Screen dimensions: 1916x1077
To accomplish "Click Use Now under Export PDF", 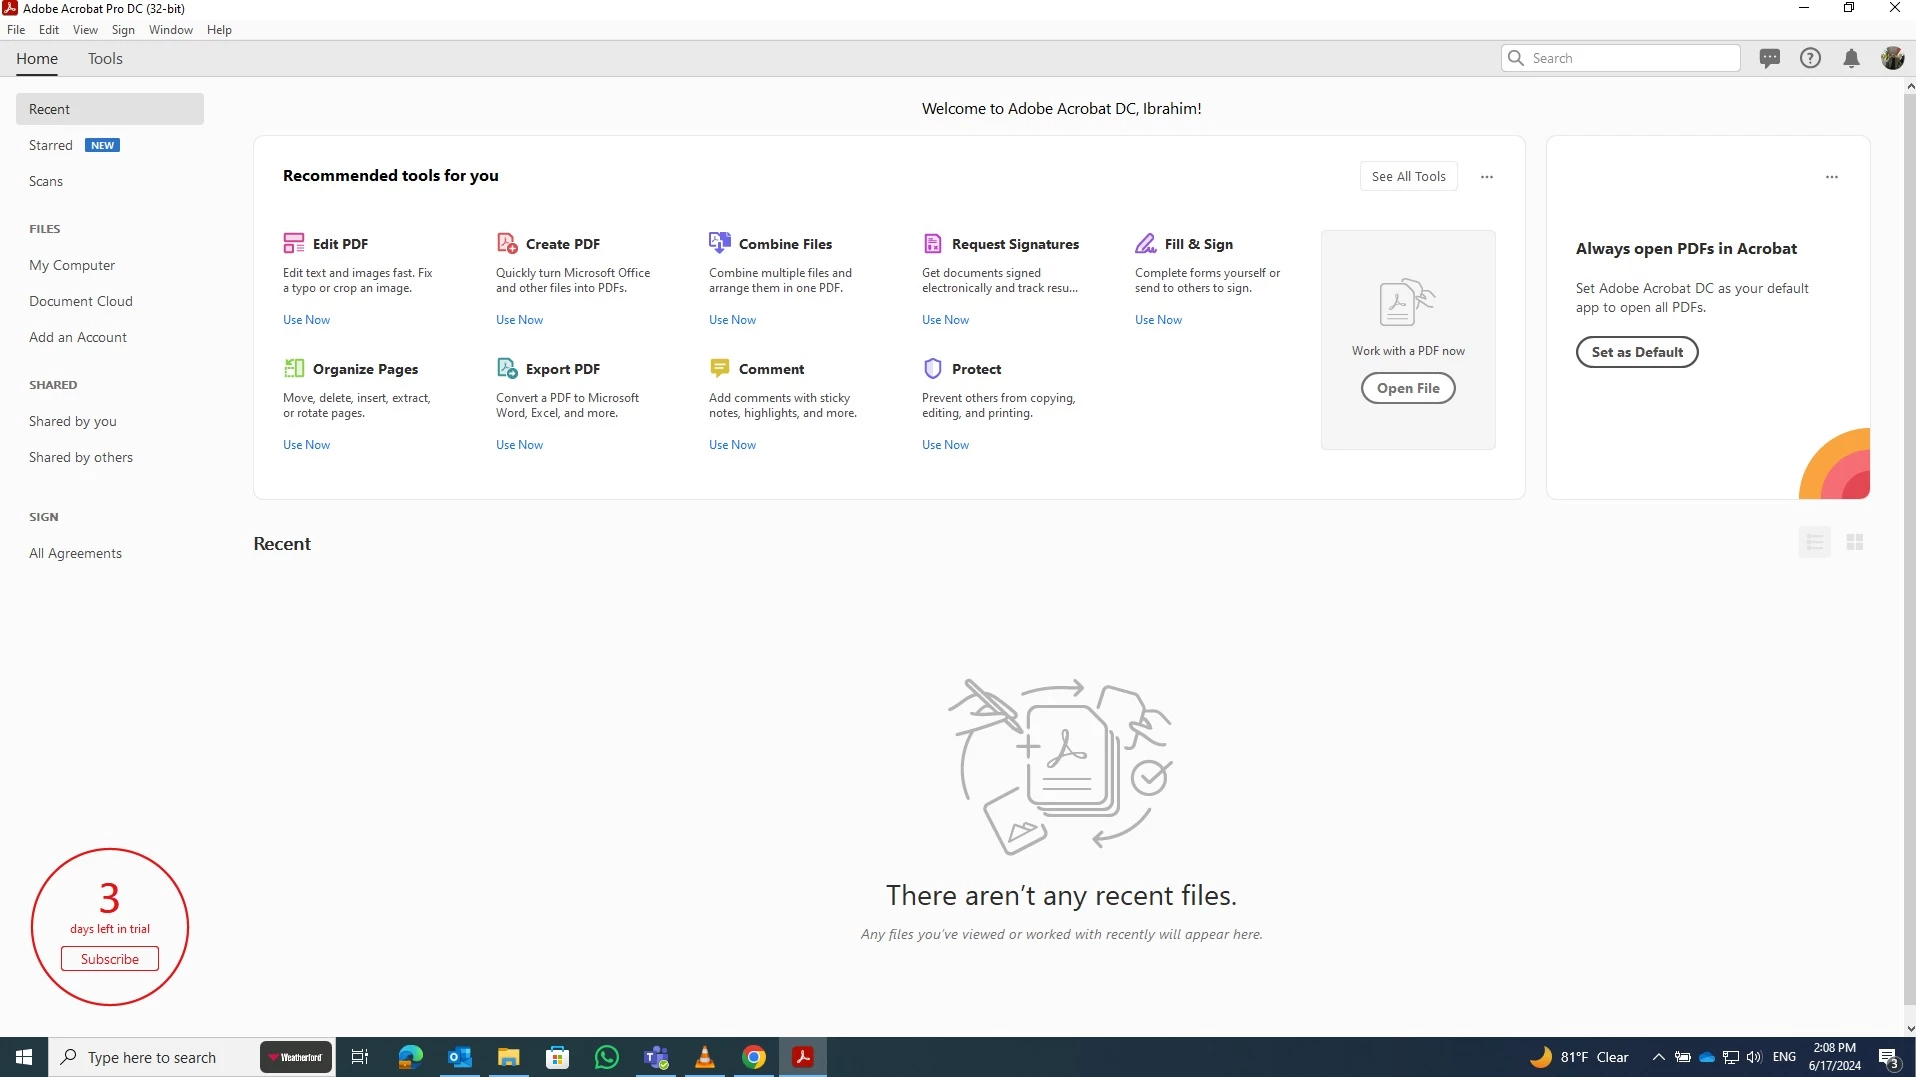I will click(x=519, y=445).
